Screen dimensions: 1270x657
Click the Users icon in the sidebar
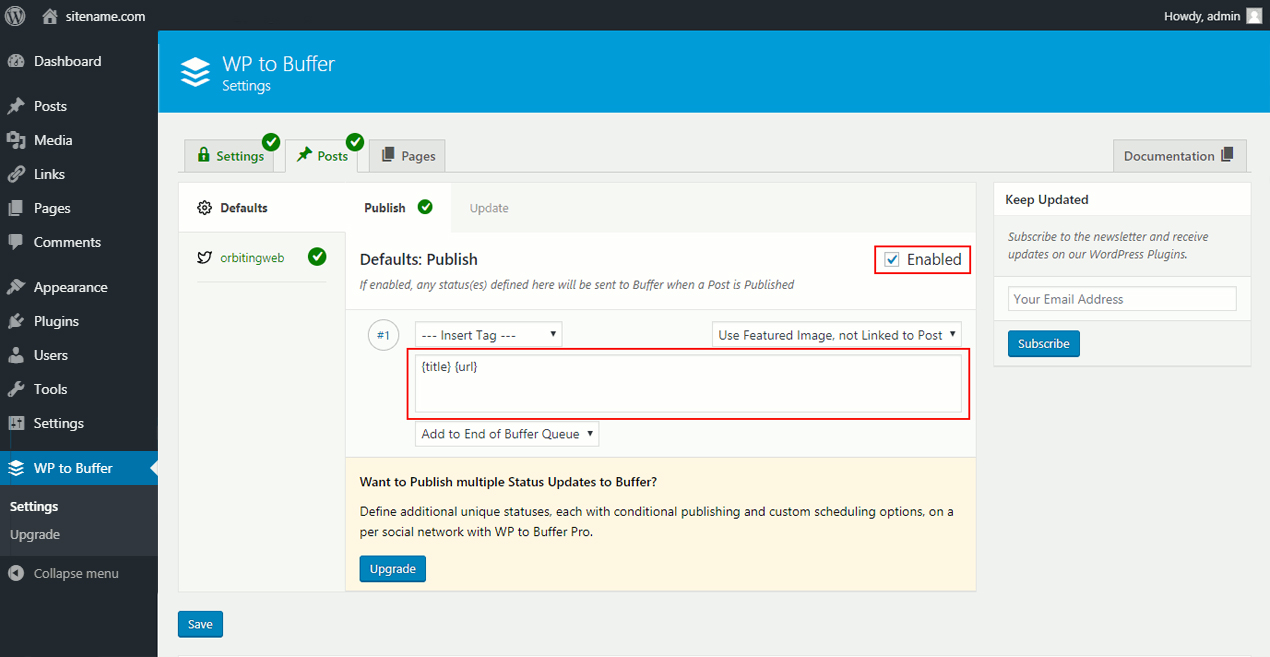(x=16, y=355)
